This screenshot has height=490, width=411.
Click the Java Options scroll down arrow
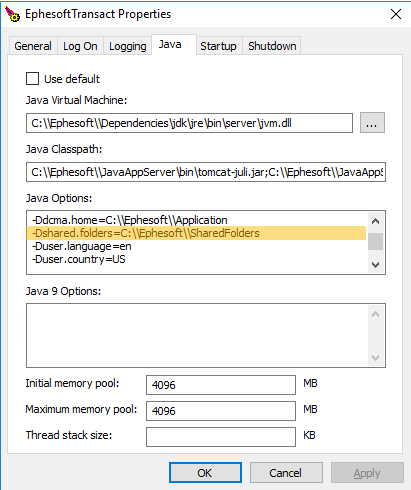[375, 265]
